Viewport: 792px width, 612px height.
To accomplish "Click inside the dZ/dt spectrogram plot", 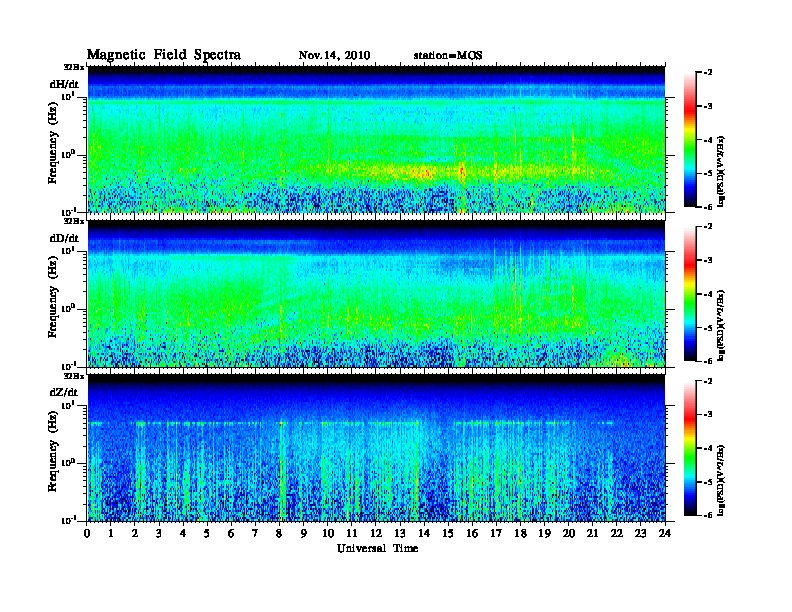I will (x=376, y=448).
